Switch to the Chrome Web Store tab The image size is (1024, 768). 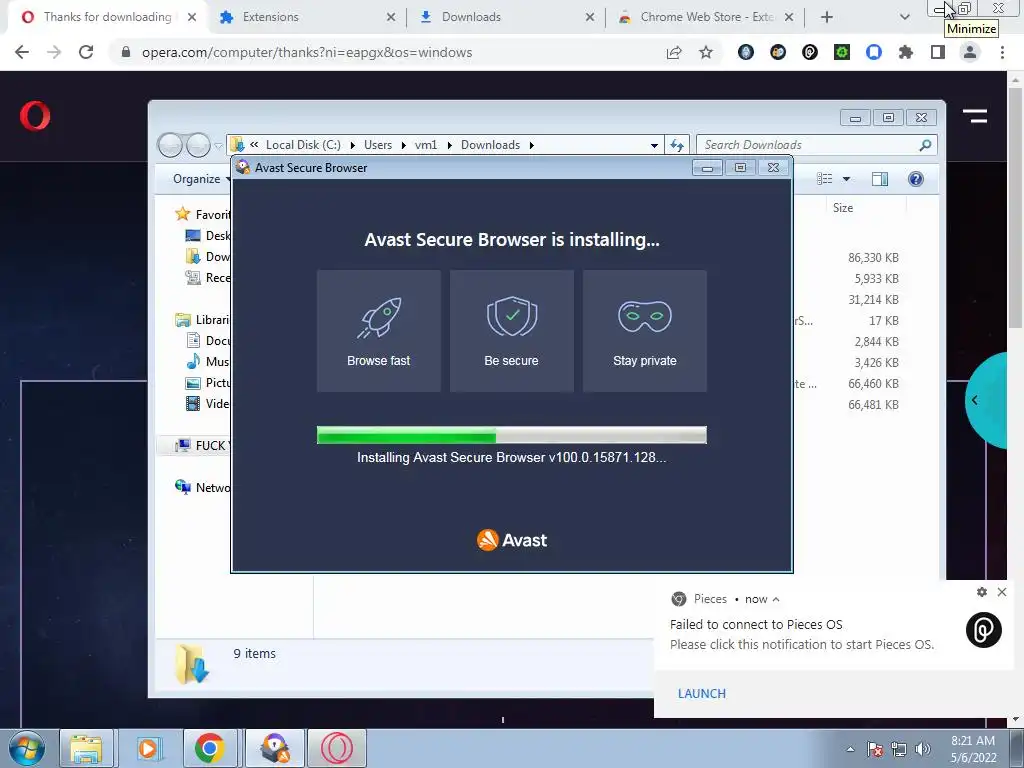(x=707, y=17)
